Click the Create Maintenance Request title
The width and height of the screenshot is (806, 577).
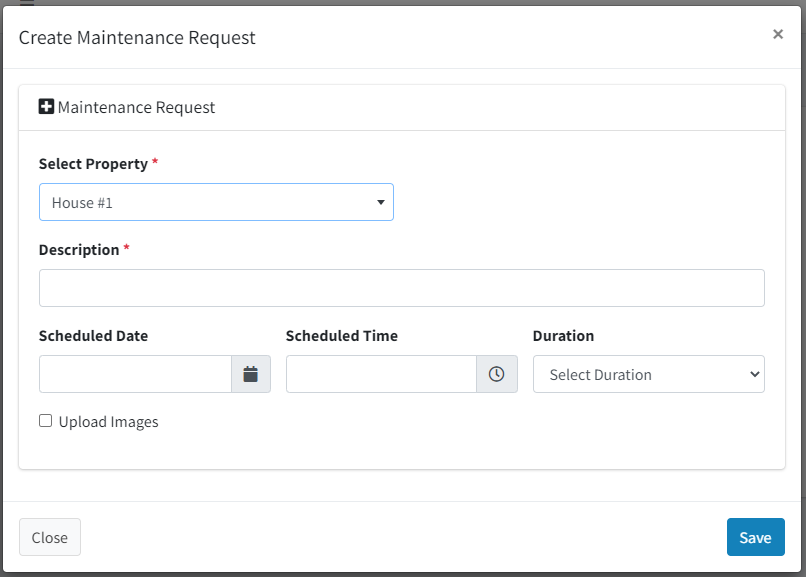(x=137, y=38)
